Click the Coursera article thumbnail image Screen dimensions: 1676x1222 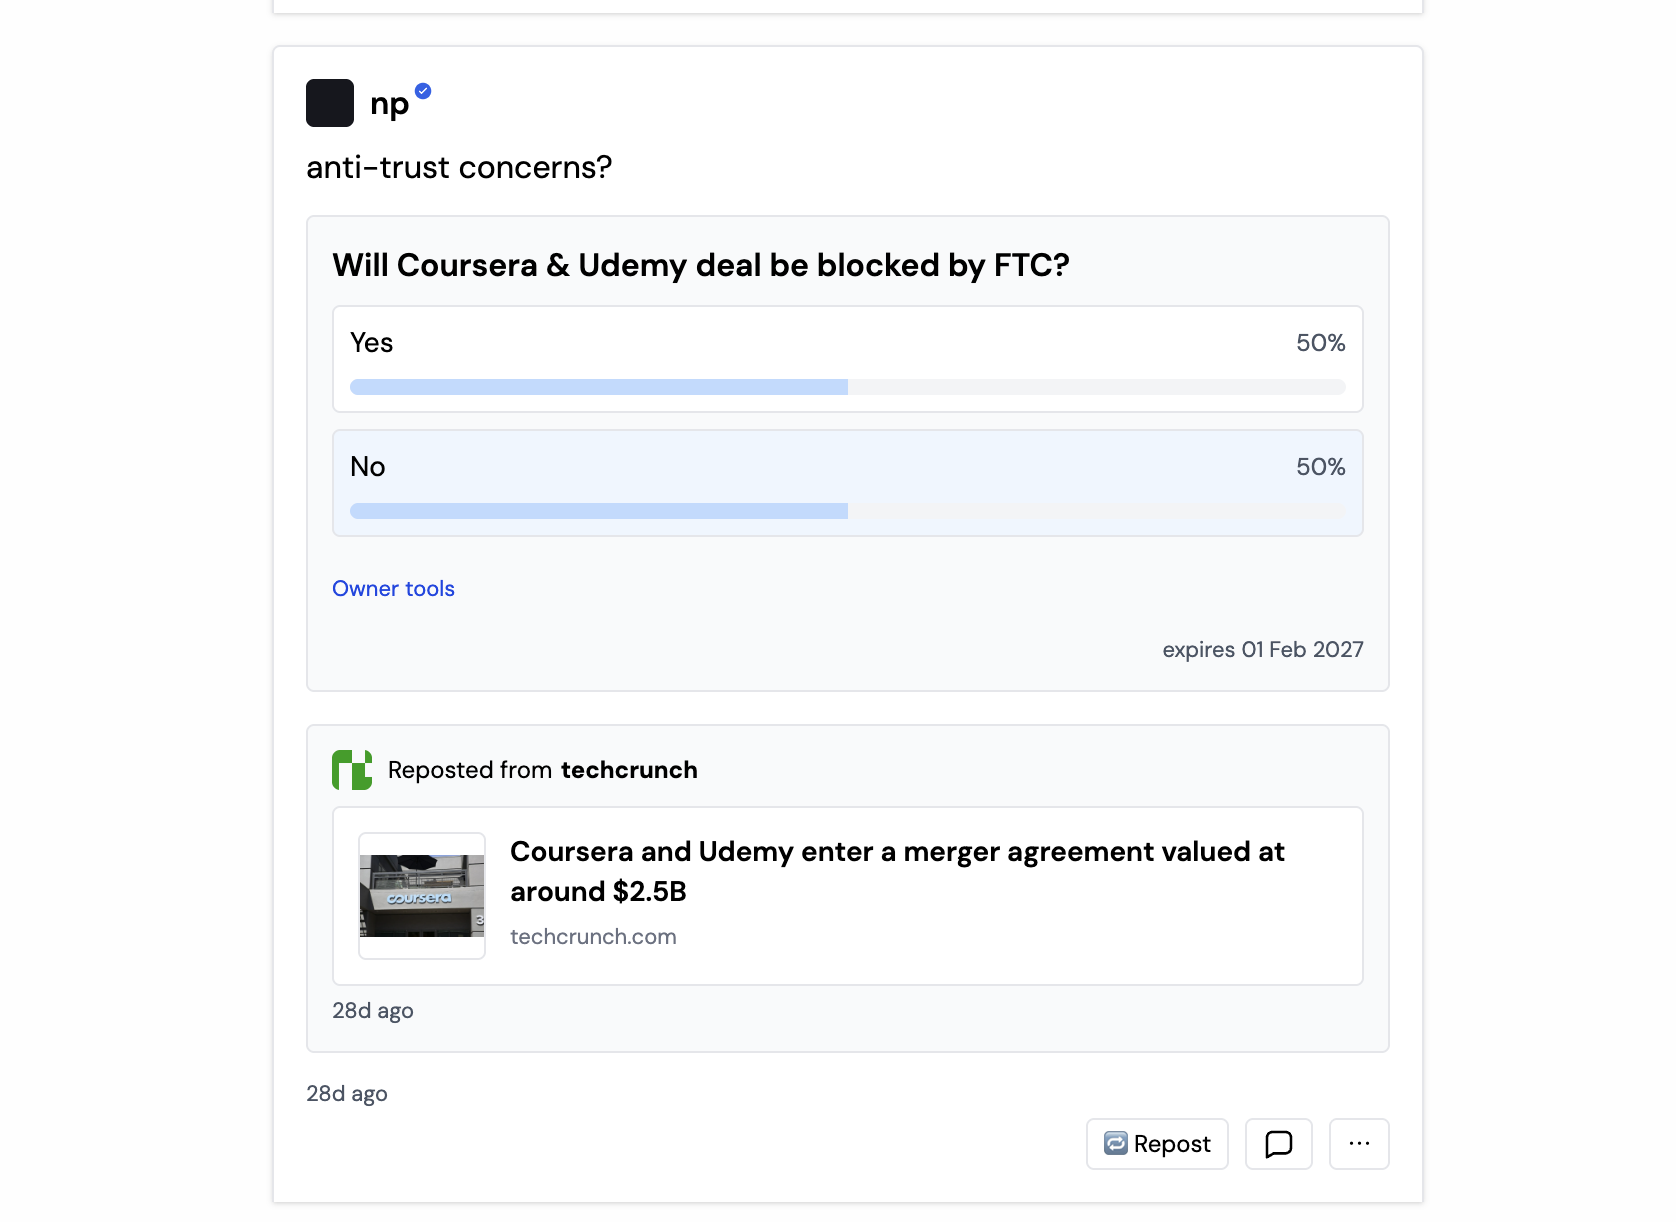[421, 895]
